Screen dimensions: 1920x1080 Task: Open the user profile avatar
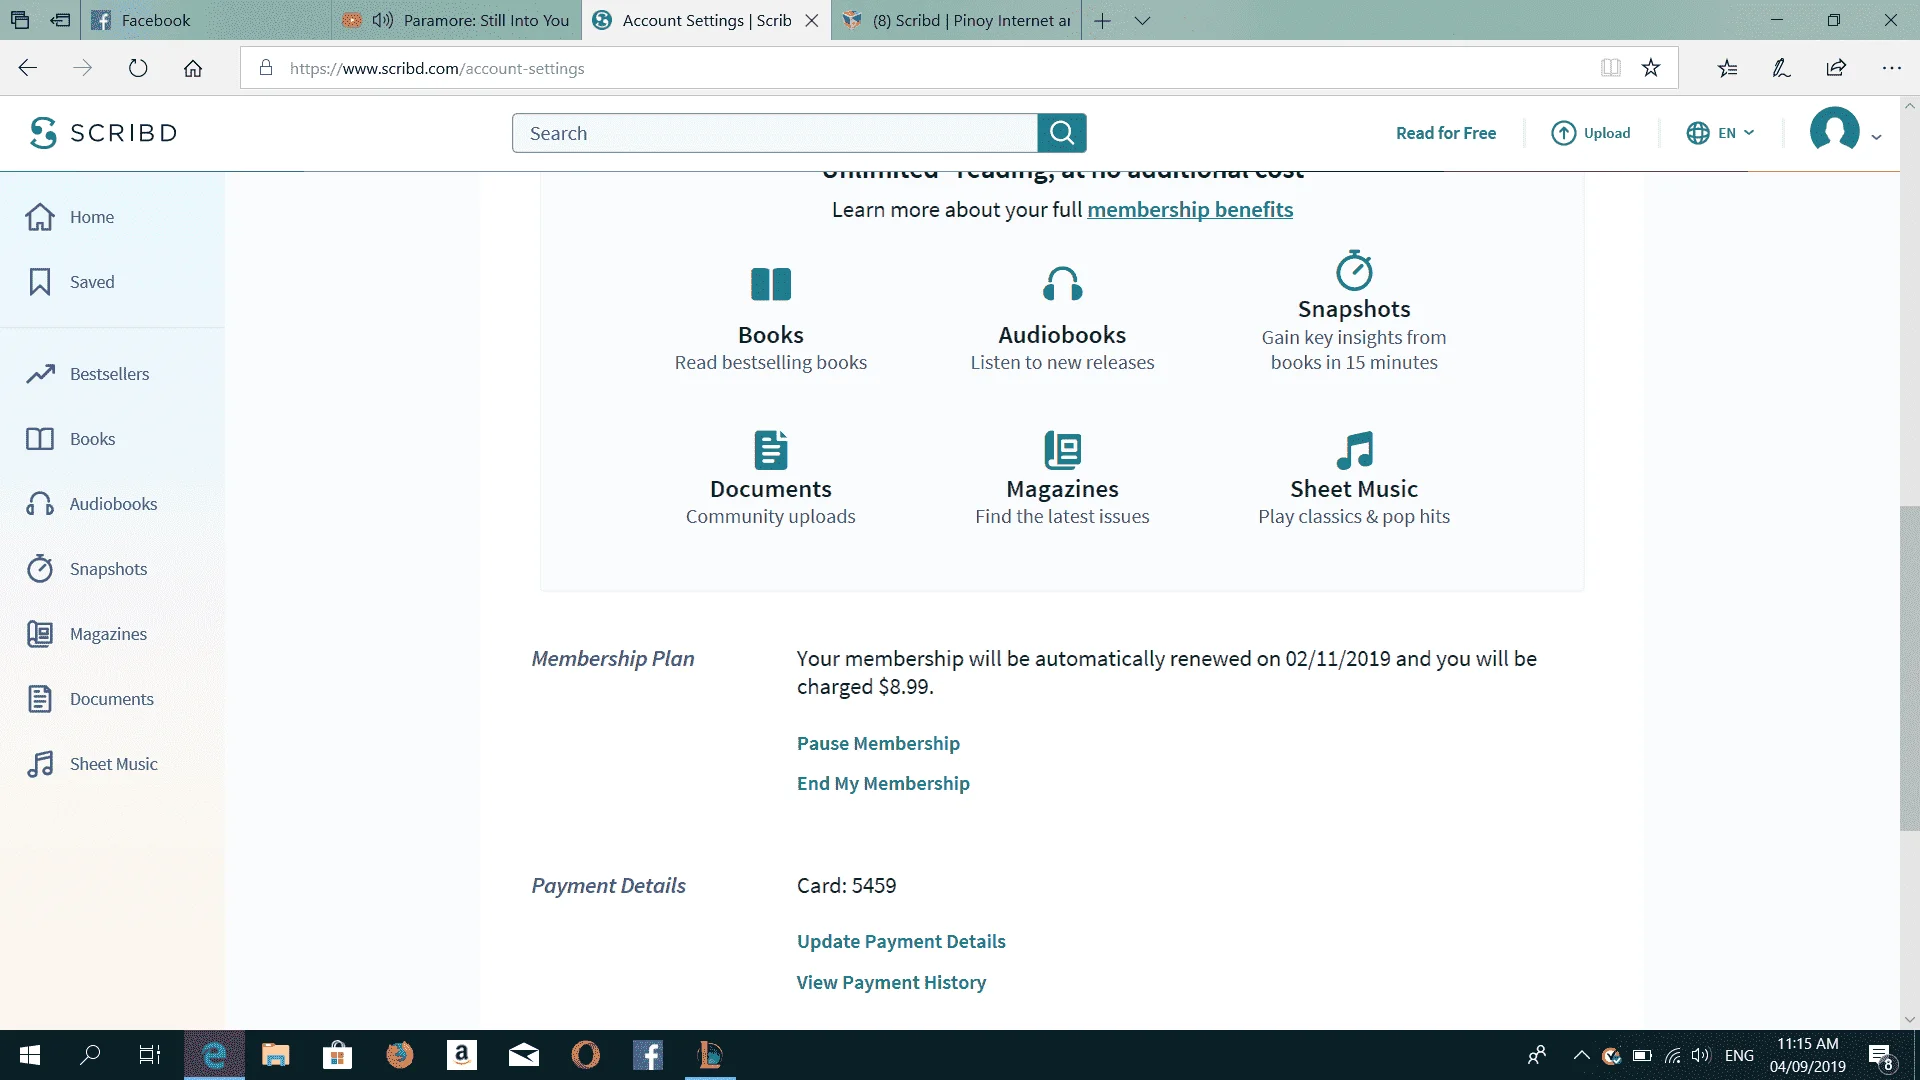point(1834,131)
